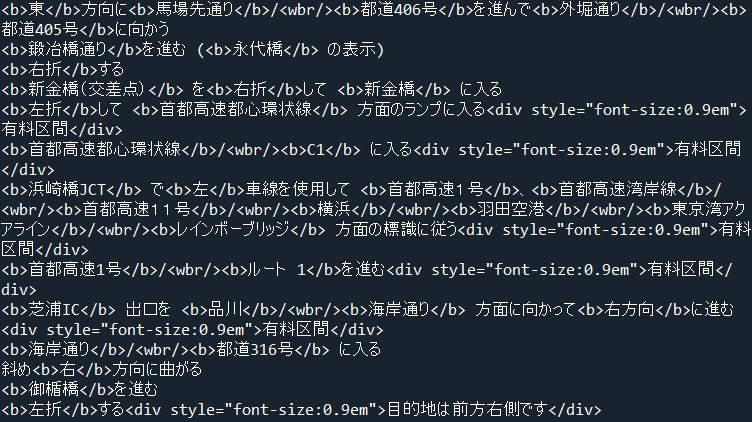Place cursor on 芝浦IC text
Viewport: 752px width, 422px height.
[57, 310]
